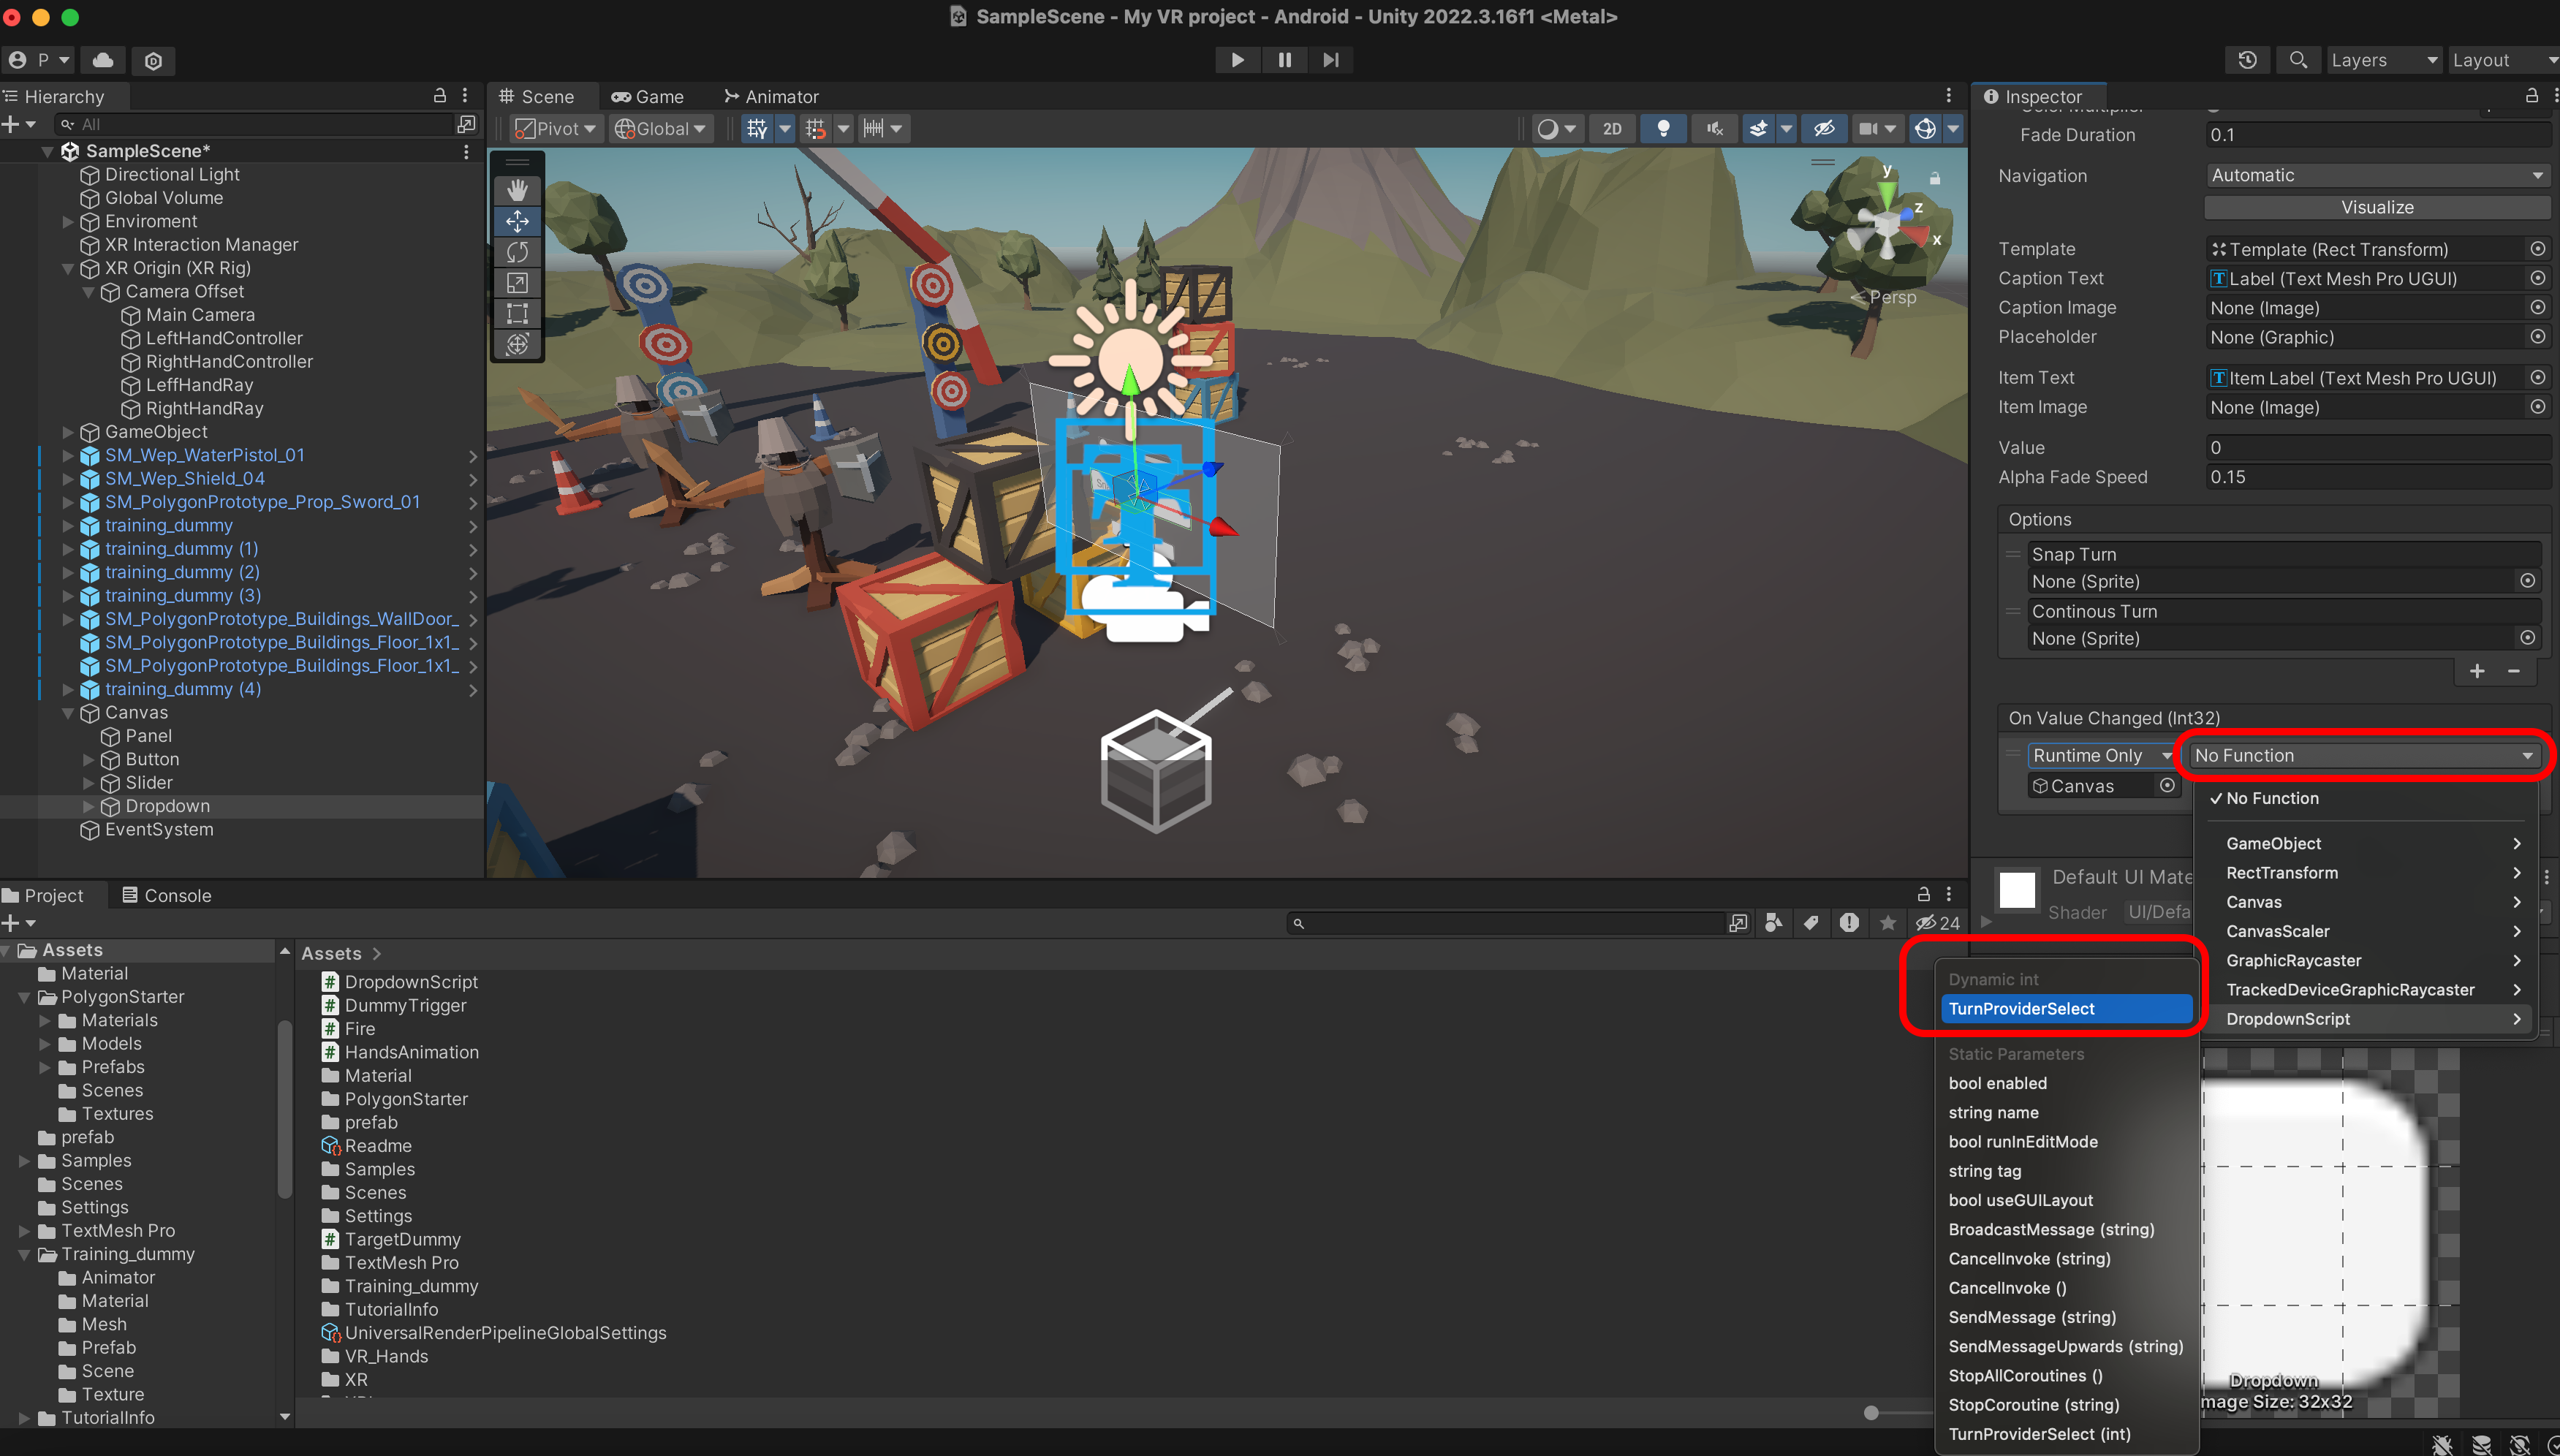Select the Rotate tool
2560x1456 pixels.
[517, 252]
